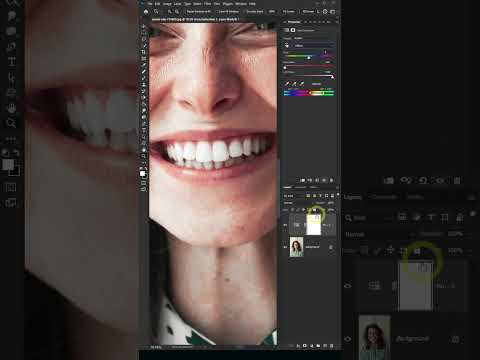Viewport: 480px width, 360px height.
Task: Toggle Resize Windows to Fit option
Action: (x=199, y=11)
